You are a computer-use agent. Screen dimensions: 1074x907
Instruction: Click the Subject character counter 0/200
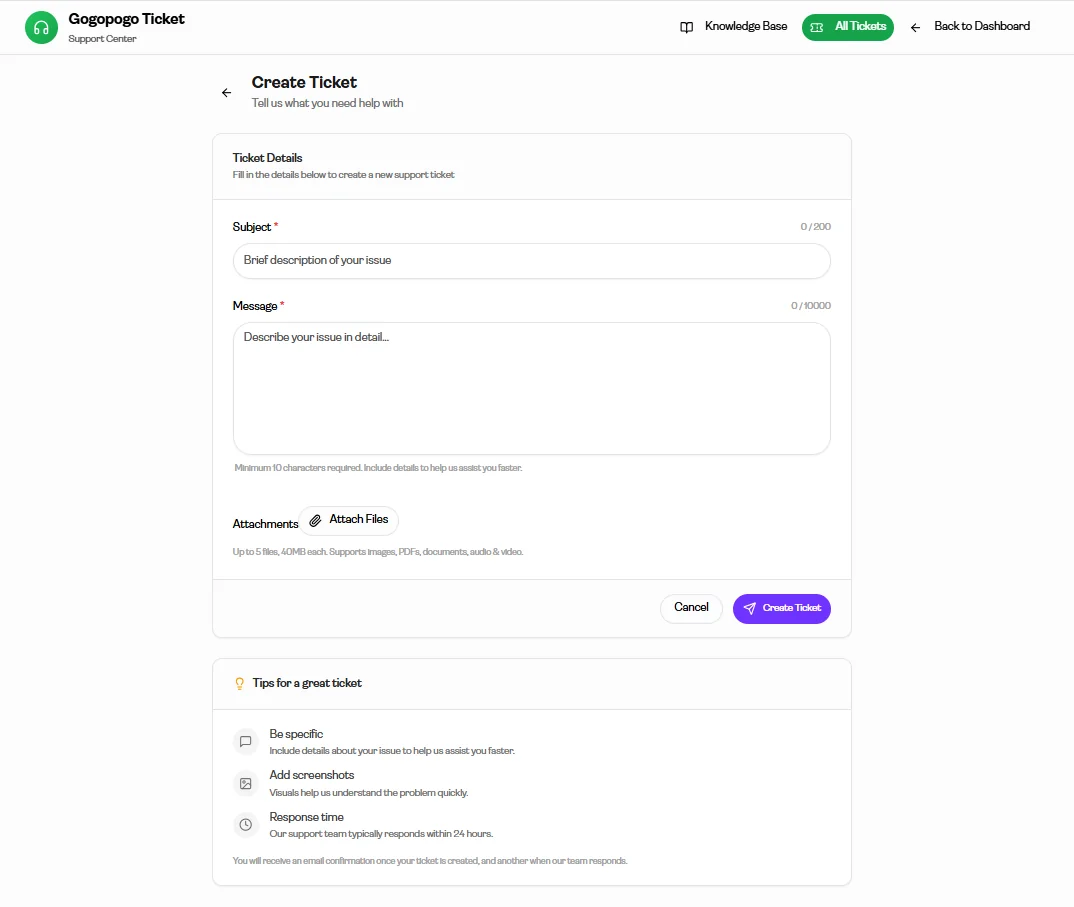[816, 227]
